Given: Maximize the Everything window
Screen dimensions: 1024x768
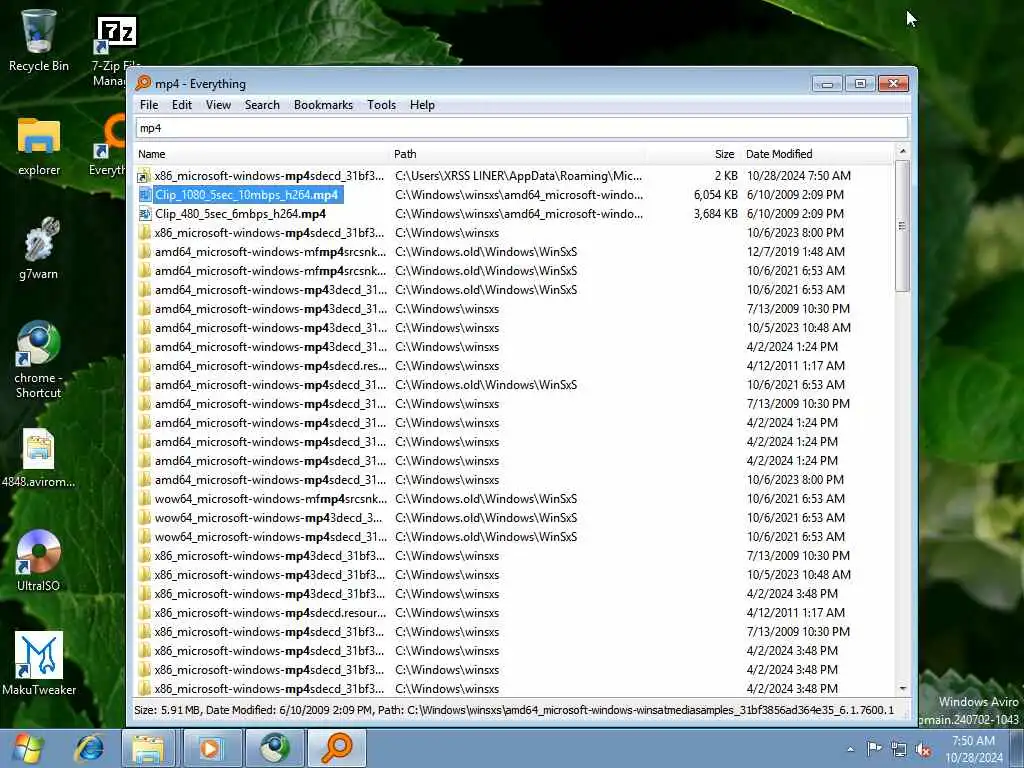Looking at the screenshot, I should tap(860, 84).
